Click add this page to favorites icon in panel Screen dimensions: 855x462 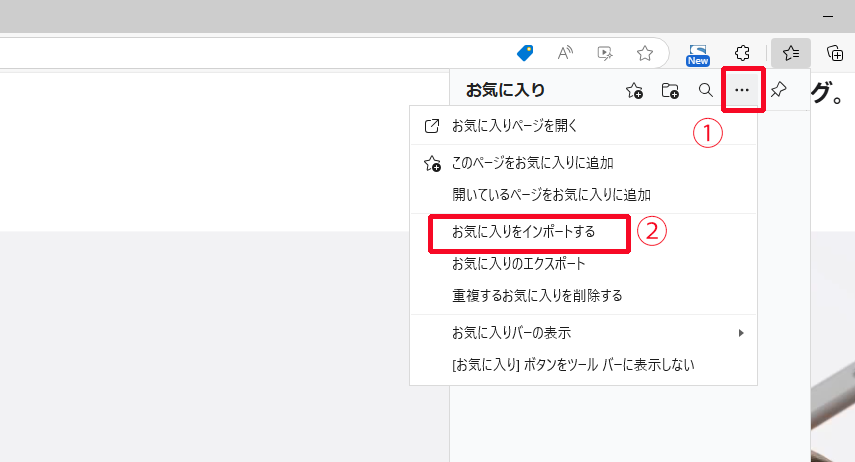pyautogui.click(x=634, y=90)
